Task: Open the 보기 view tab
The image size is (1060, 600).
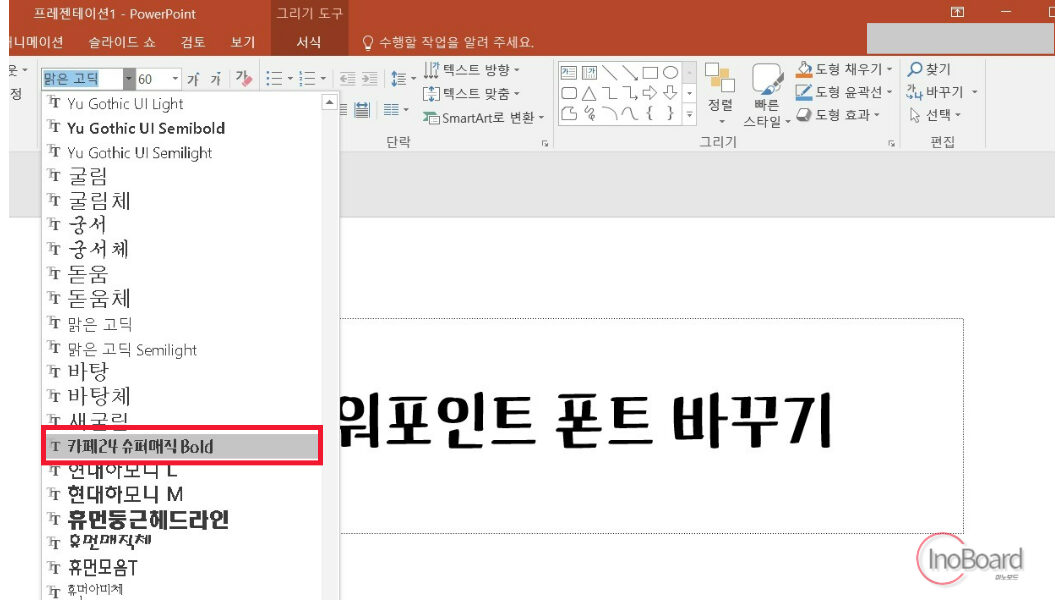Action: [243, 42]
